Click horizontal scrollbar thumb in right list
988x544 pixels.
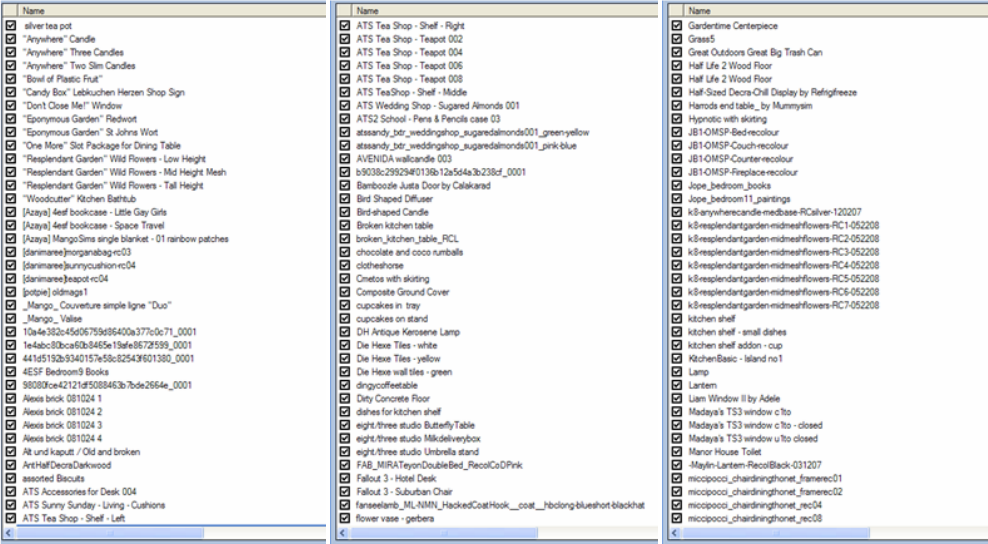point(776,533)
